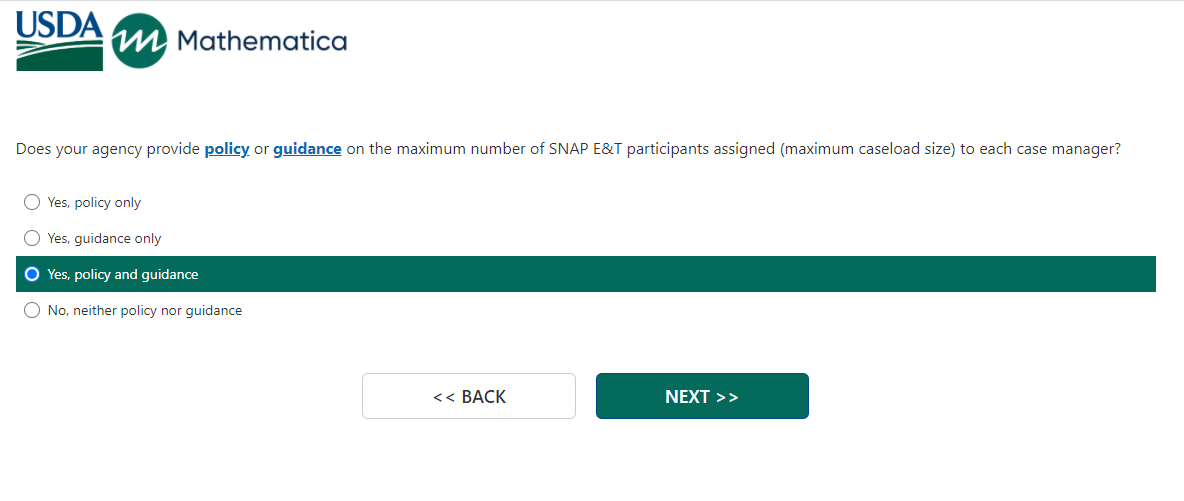Open the guidance definition link

[x=307, y=149]
